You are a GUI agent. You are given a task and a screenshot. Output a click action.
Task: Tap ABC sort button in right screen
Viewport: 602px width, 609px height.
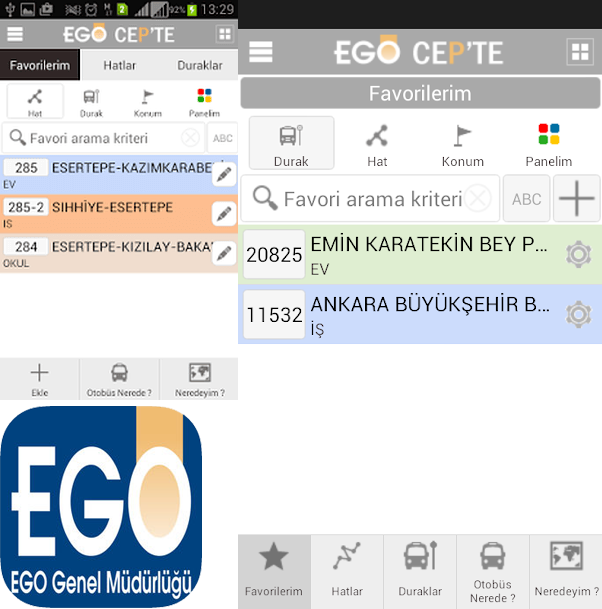pos(526,198)
